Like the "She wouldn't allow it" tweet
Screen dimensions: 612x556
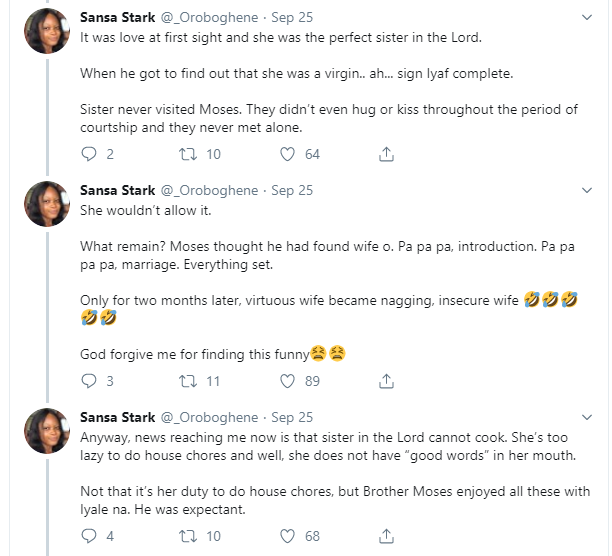click(x=288, y=381)
